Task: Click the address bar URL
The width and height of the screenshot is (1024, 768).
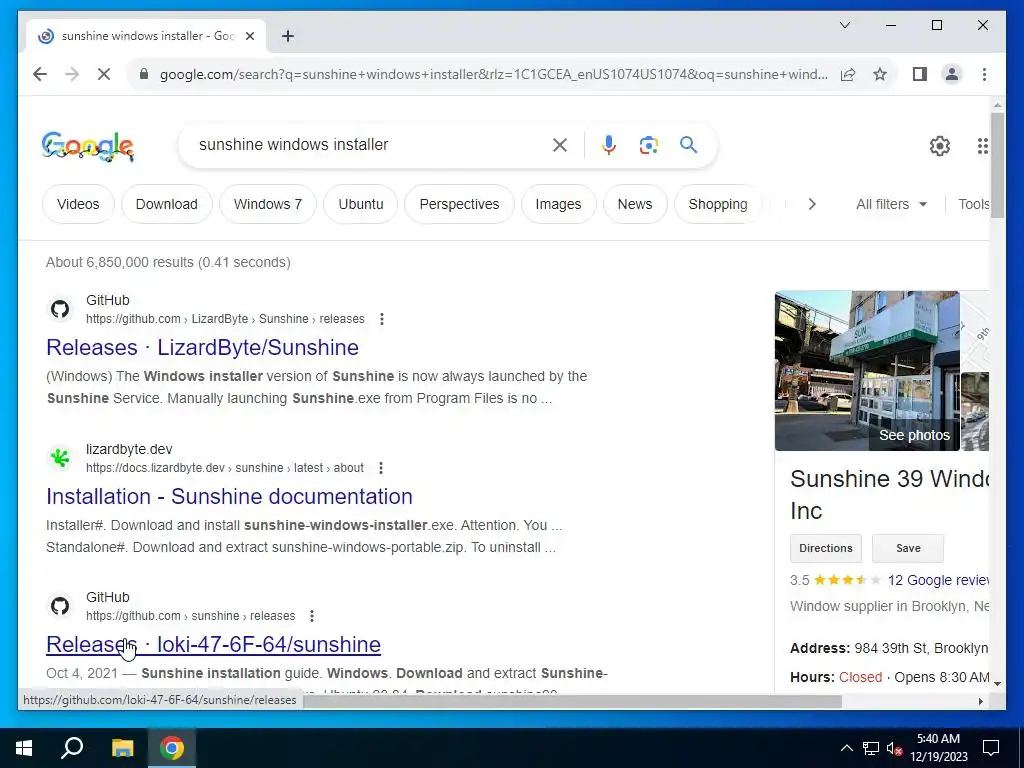Action: (493, 74)
